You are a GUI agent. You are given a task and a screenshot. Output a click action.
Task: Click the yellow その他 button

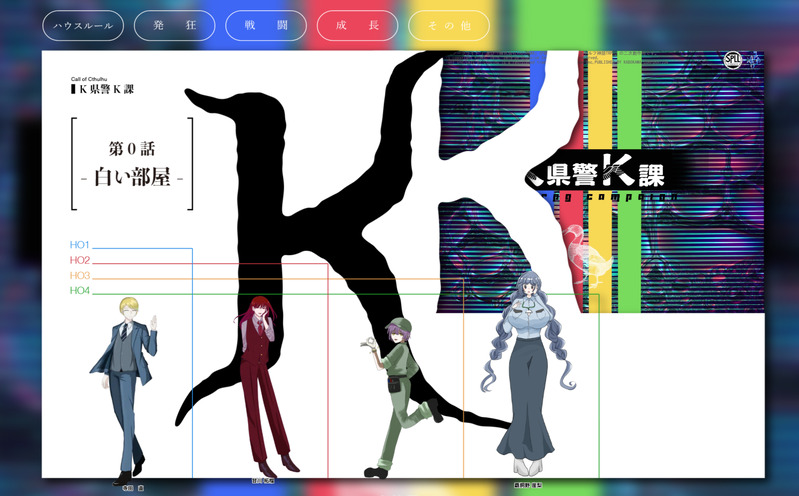pyautogui.click(x=449, y=25)
